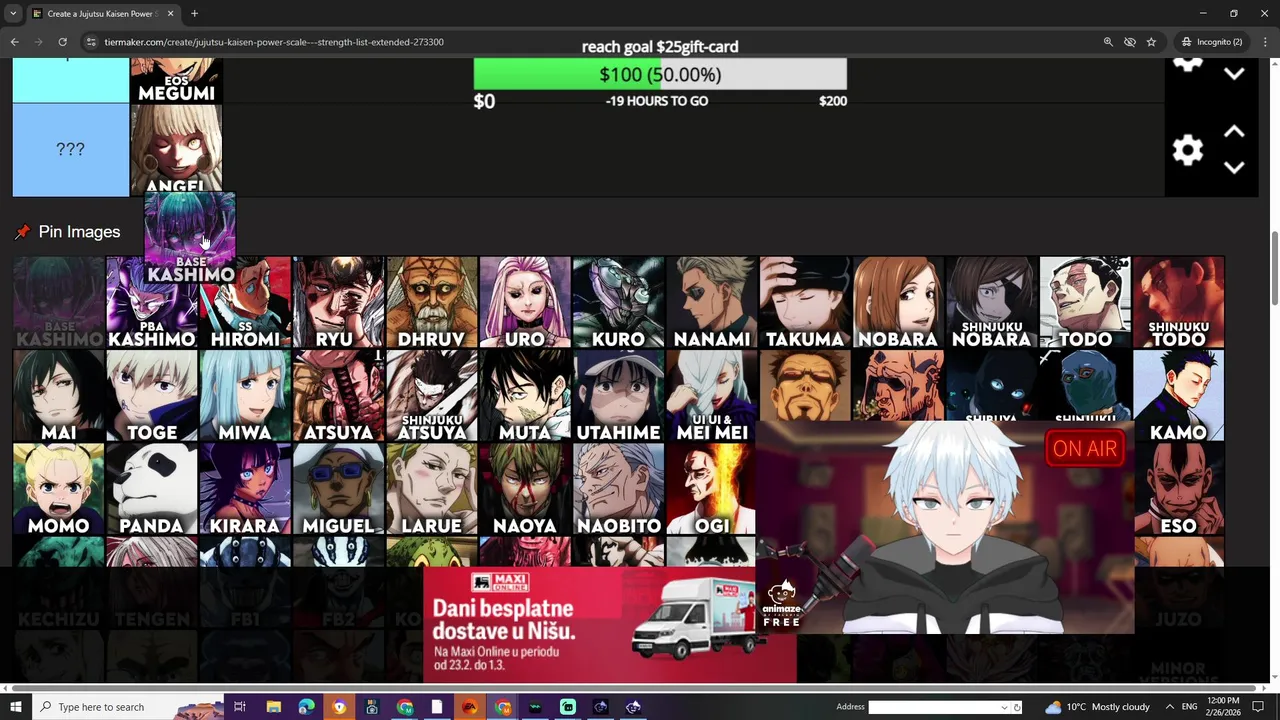
Task: Open the weather widget showing 10°C
Action: [x=1098, y=707]
